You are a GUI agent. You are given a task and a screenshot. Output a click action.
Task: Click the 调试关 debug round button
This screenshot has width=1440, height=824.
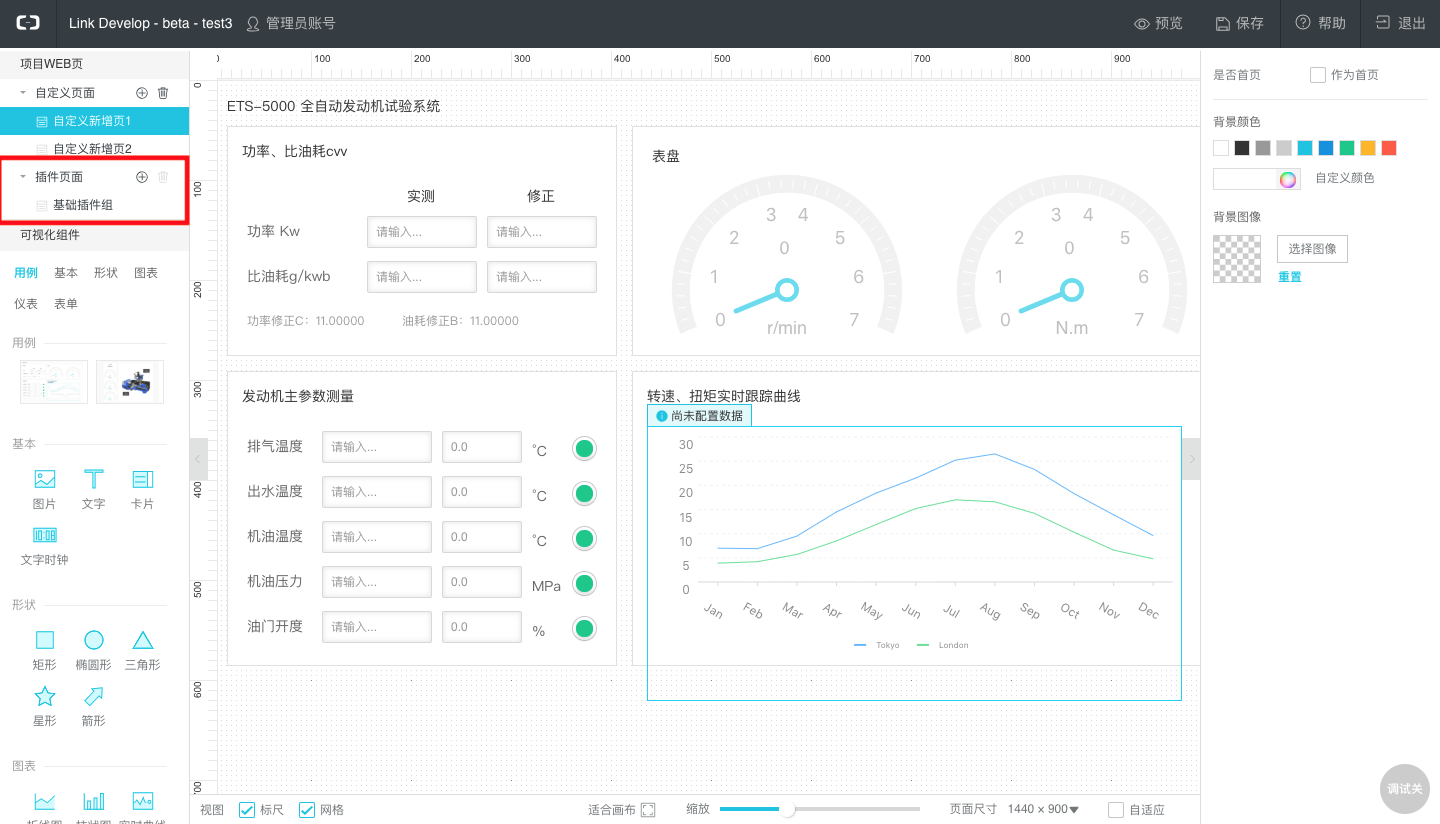tap(1404, 788)
